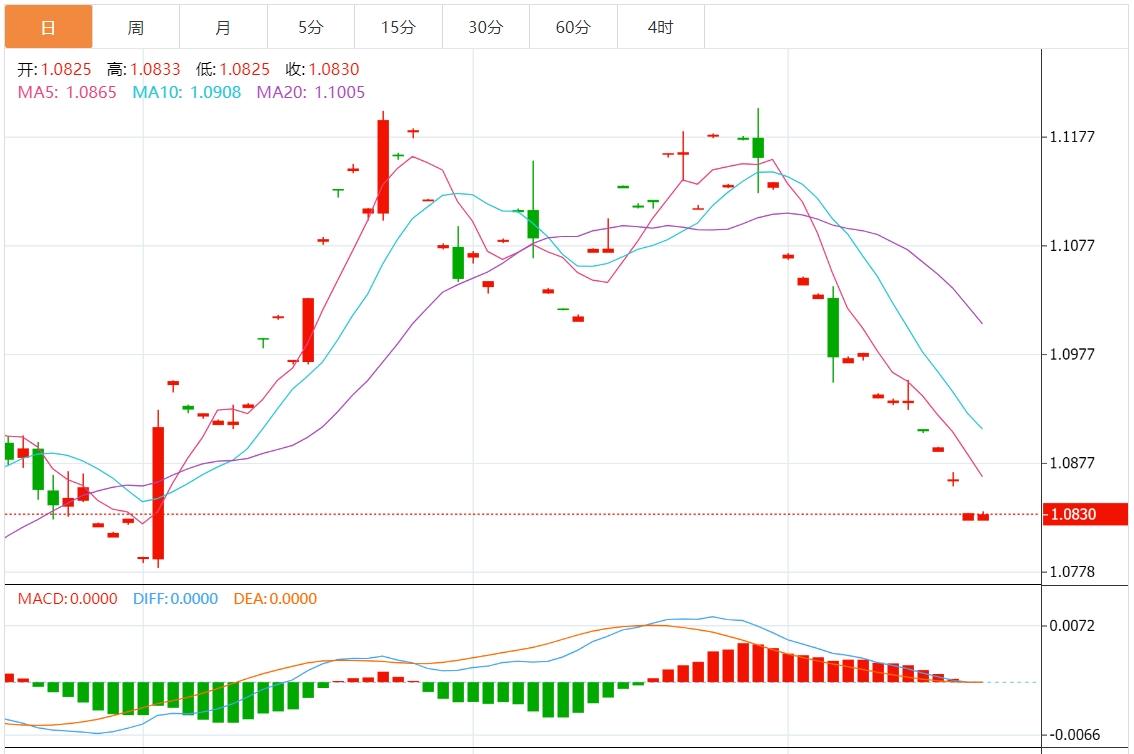1134x754 pixels.
Task: Click the MA20: 1.1005 legend label
Action: (x=311, y=92)
